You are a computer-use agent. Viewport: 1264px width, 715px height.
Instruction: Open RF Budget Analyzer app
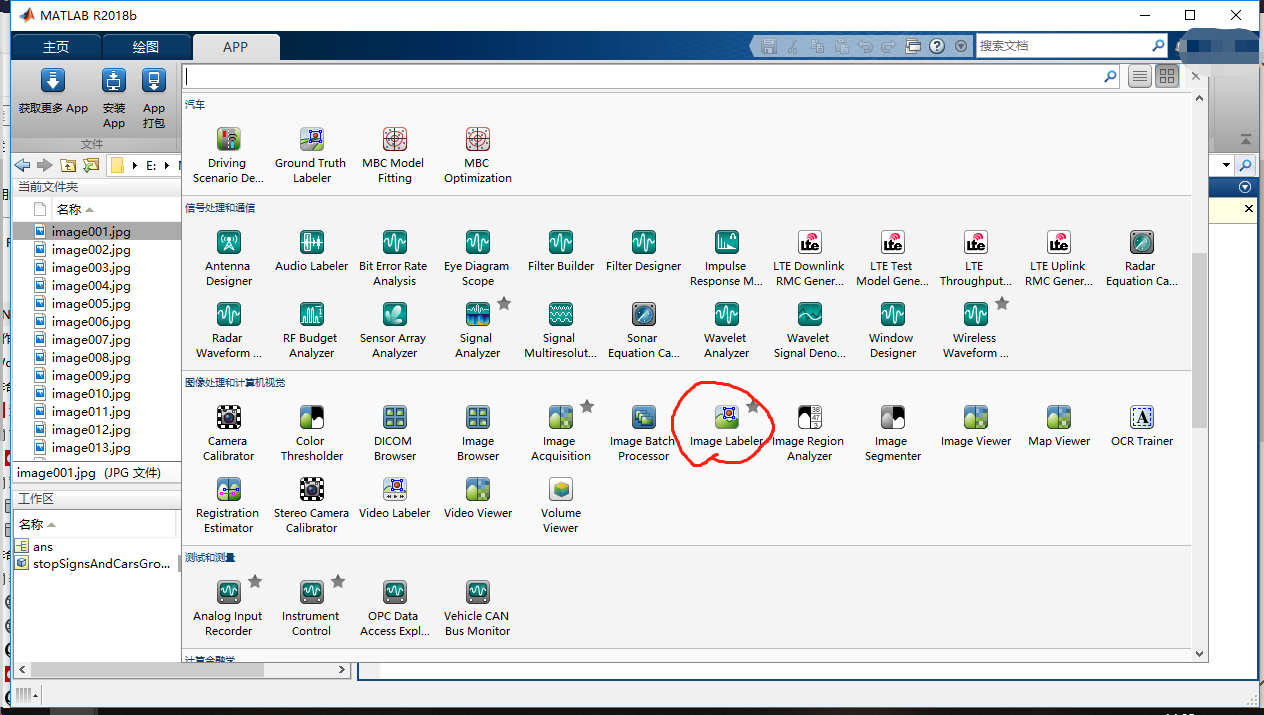pyautogui.click(x=311, y=330)
